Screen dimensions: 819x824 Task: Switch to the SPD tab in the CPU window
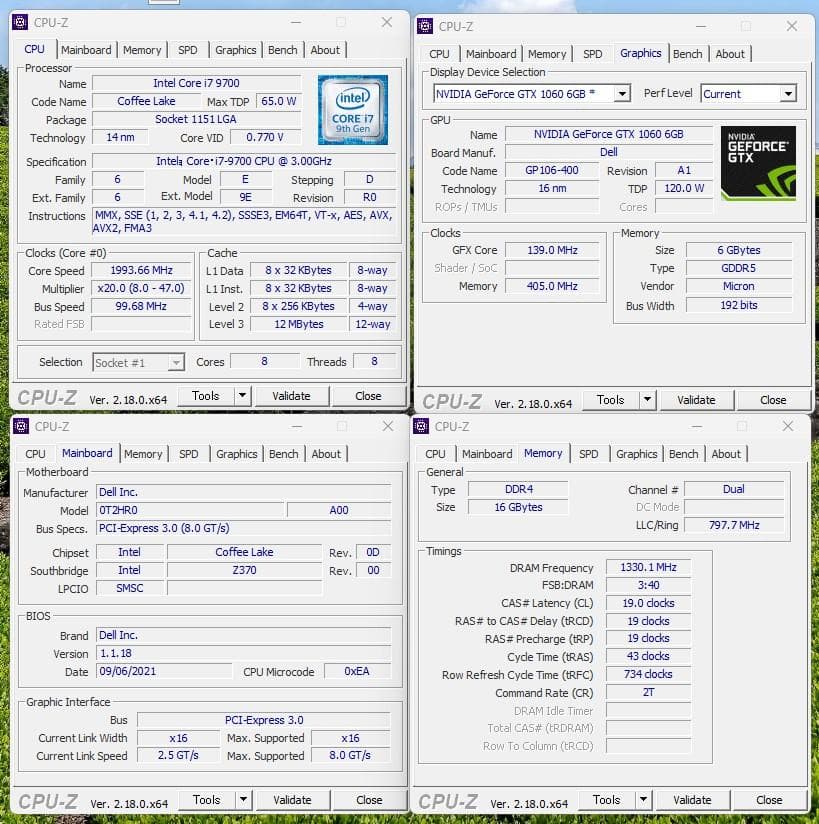point(188,50)
